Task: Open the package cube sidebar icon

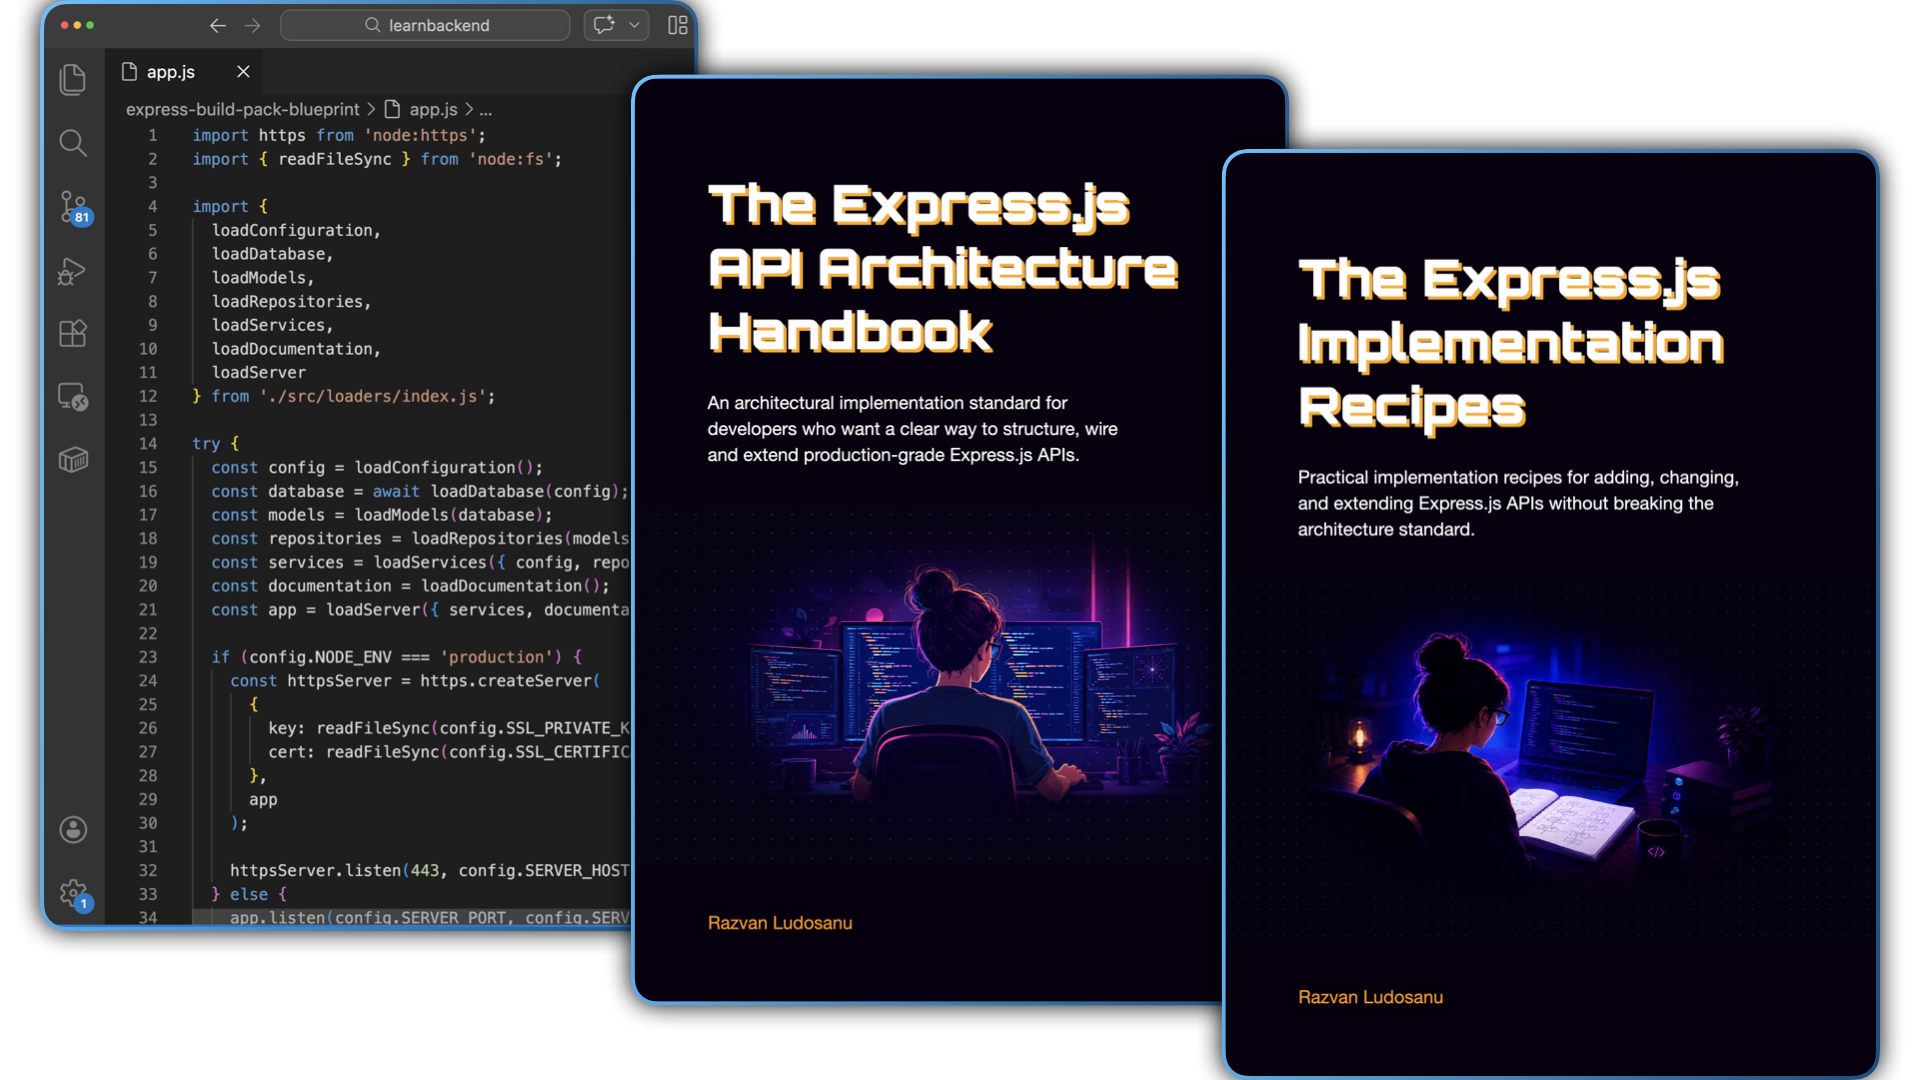Action: click(x=73, y=460)
